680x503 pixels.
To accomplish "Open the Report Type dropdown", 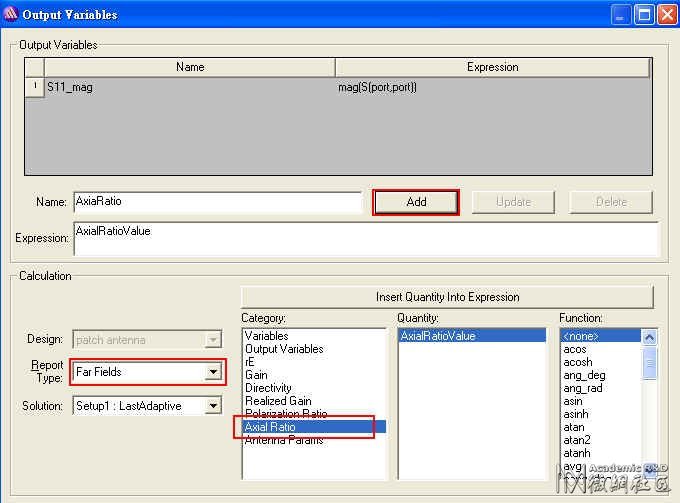I will point(213,372).
